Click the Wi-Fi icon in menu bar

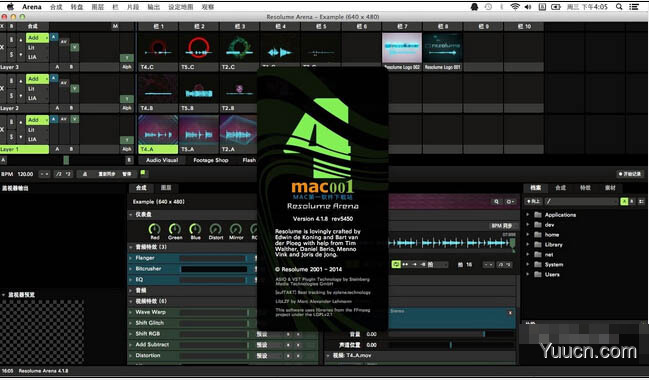click(x=515, y=7)
